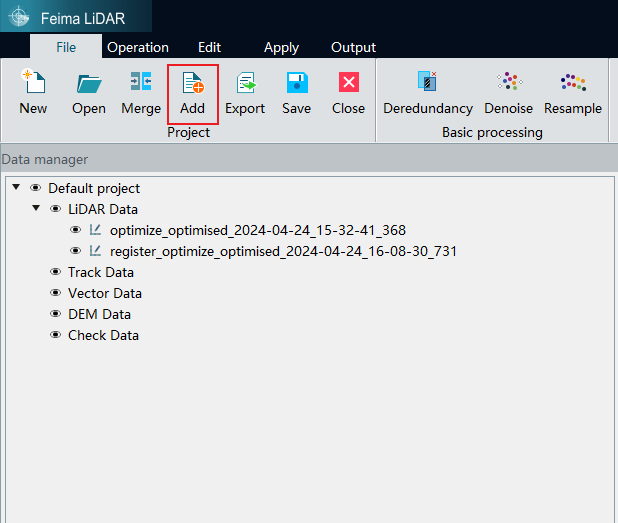Click the Resample tool icon
This screenshot has height=523, width=618.
click(x=572, y=84)
